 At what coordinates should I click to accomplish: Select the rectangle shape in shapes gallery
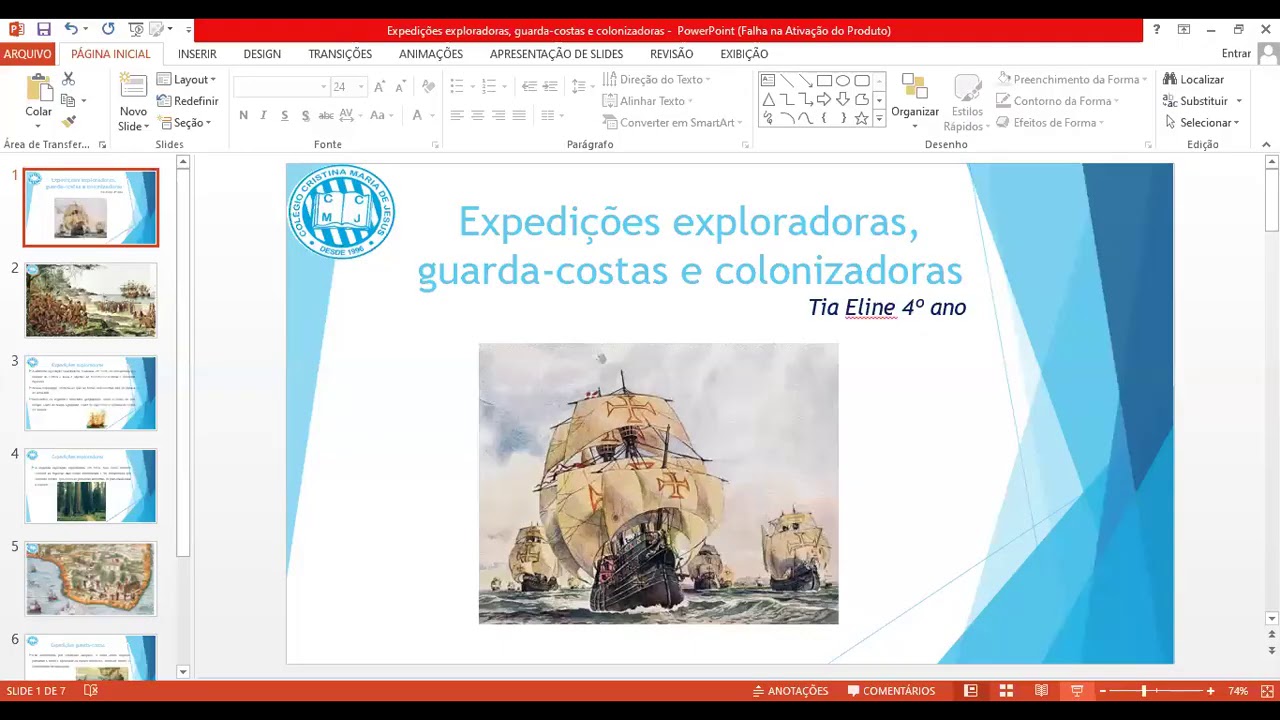824,80
